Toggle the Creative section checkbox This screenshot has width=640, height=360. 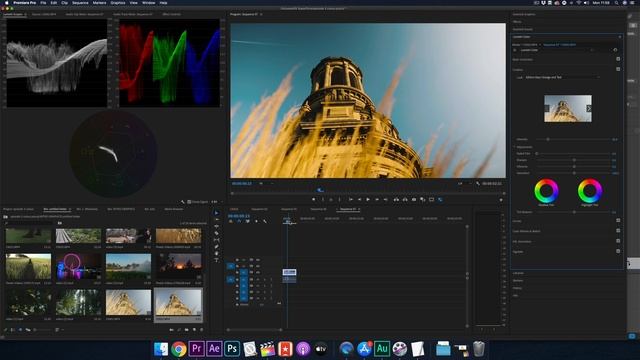(618, 69)
